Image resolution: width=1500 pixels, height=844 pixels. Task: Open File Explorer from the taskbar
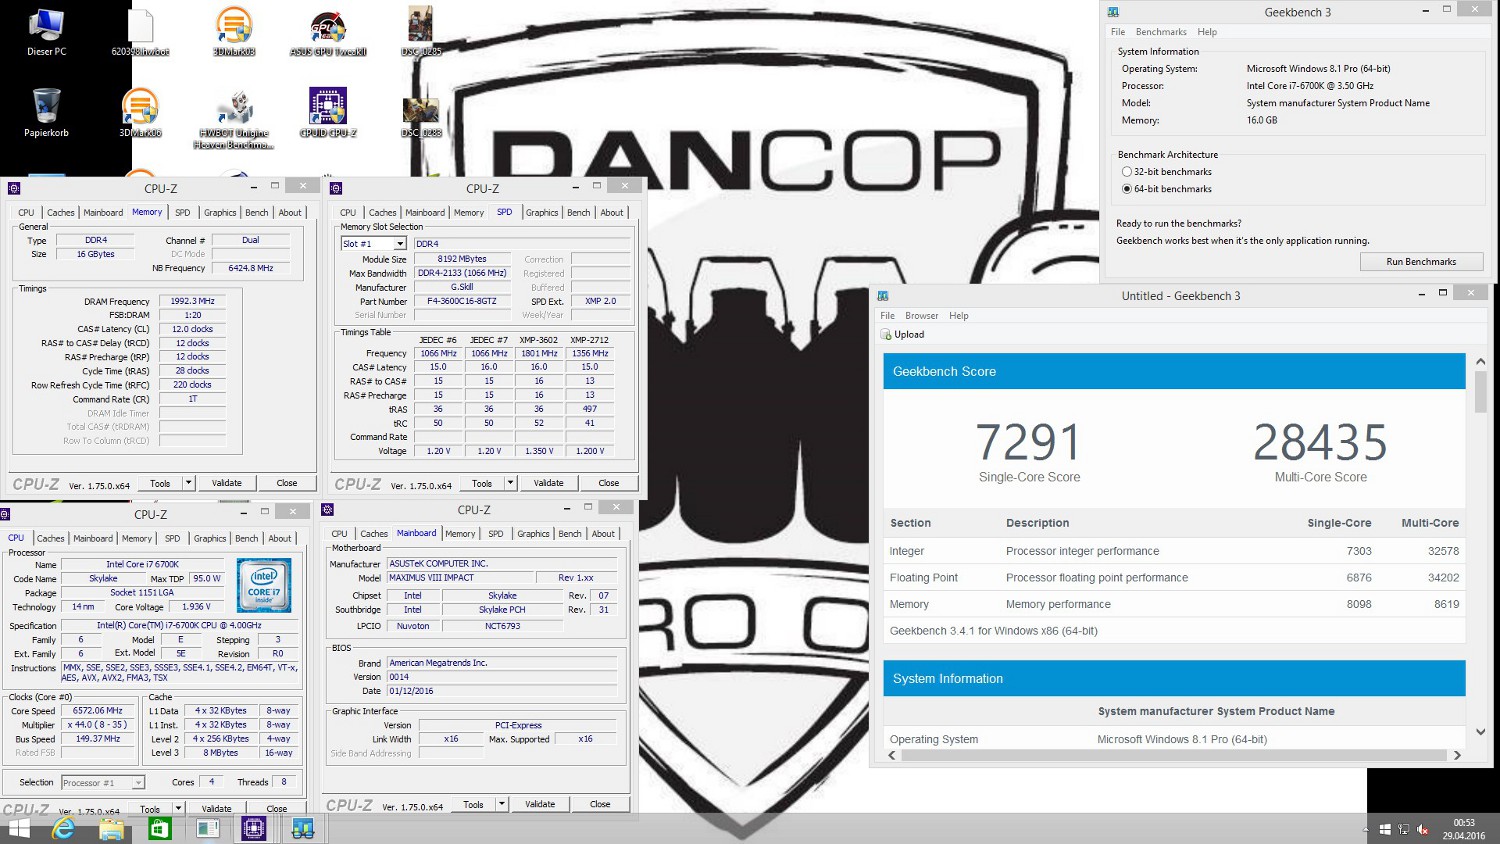point(112,829)
